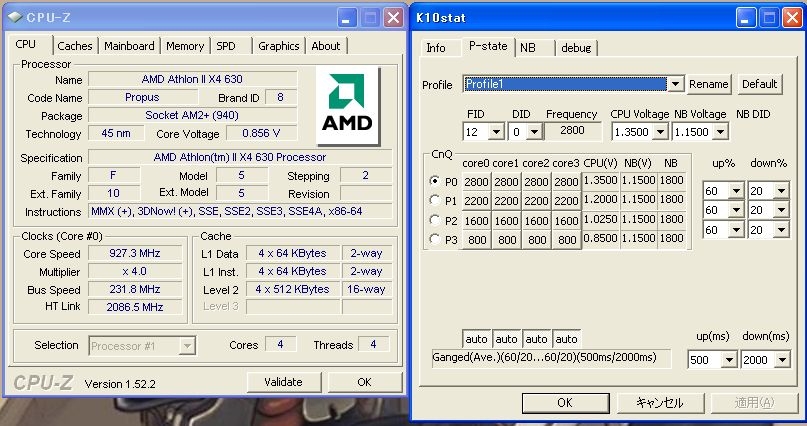The height and width of the screenshot is (426, 807).
Task: Select the P2 power state radio button
Action: tap(435, 220)
